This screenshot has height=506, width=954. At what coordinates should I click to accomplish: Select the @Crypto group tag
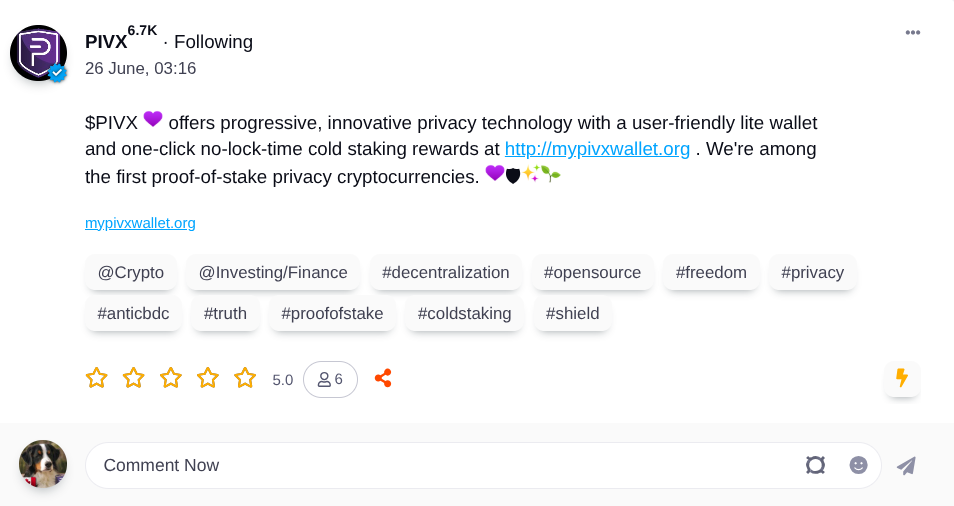131,272
